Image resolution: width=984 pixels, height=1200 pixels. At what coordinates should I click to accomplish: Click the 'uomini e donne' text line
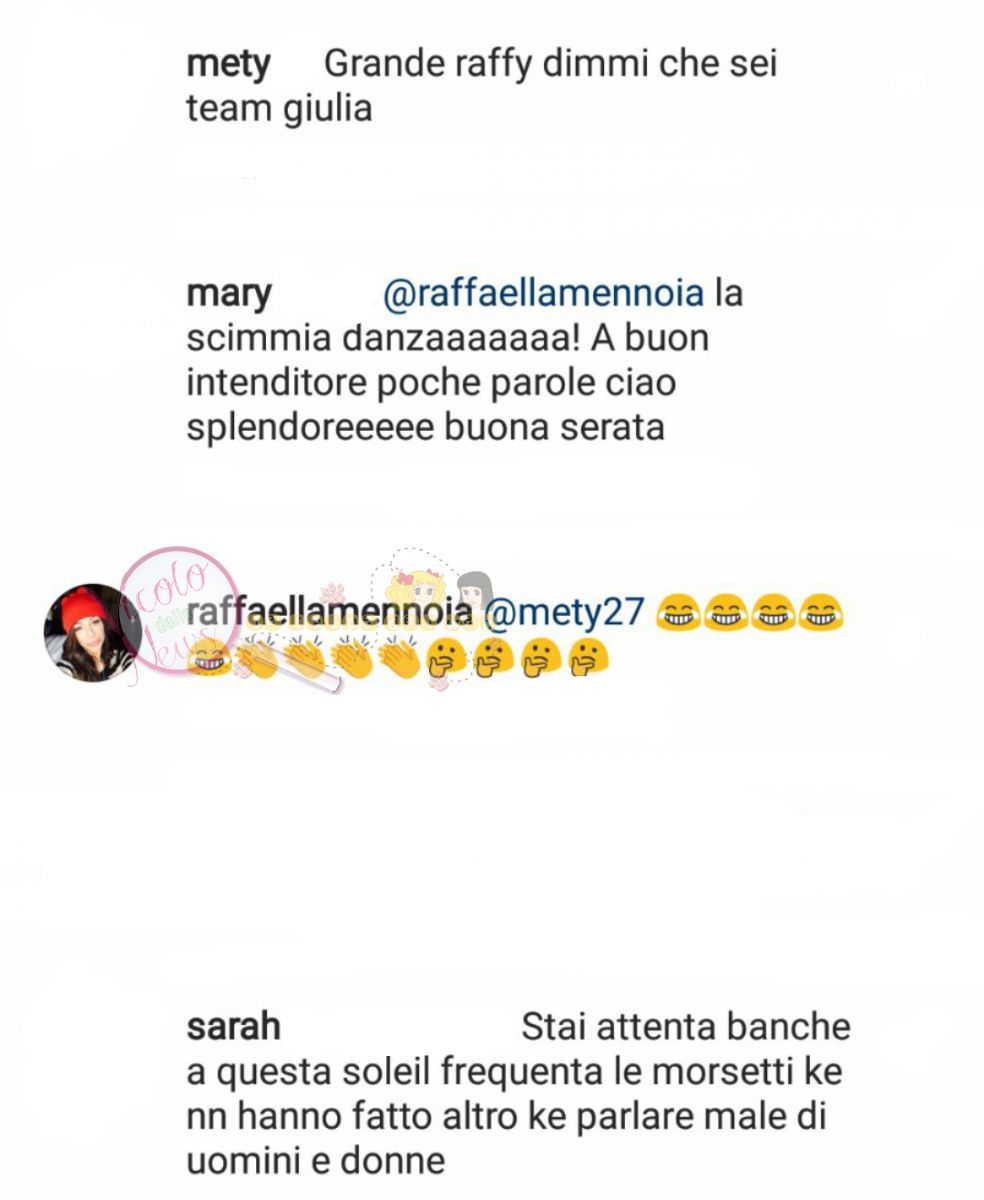click(316, 1161)
